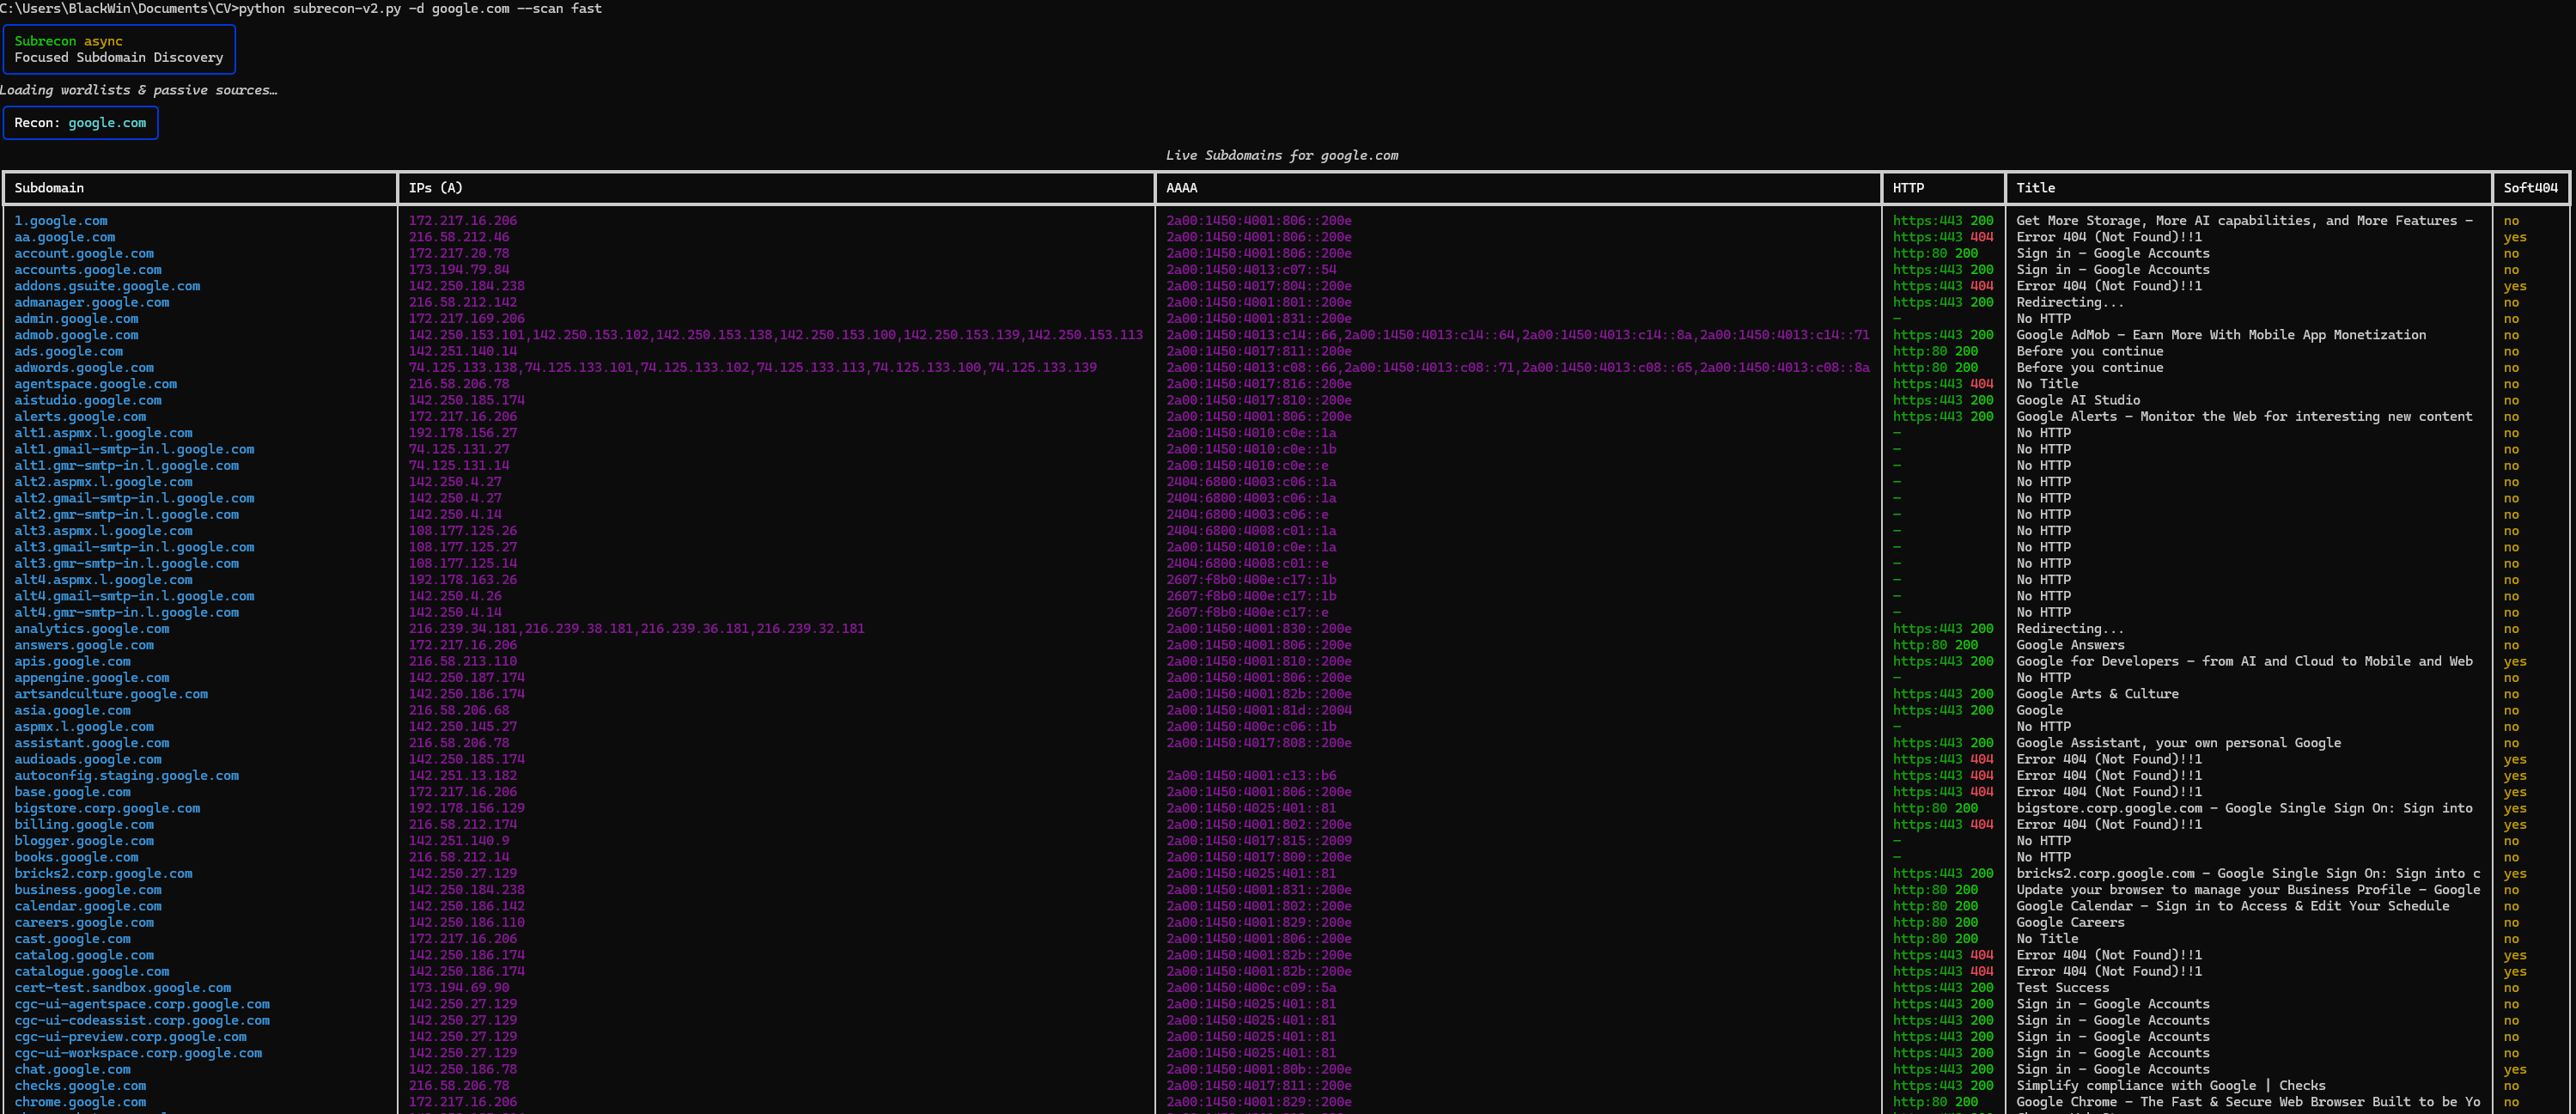Select subdomain "books.google.com"
This screenshot has height=1114, width=2576.
click(x=76, y=857)
